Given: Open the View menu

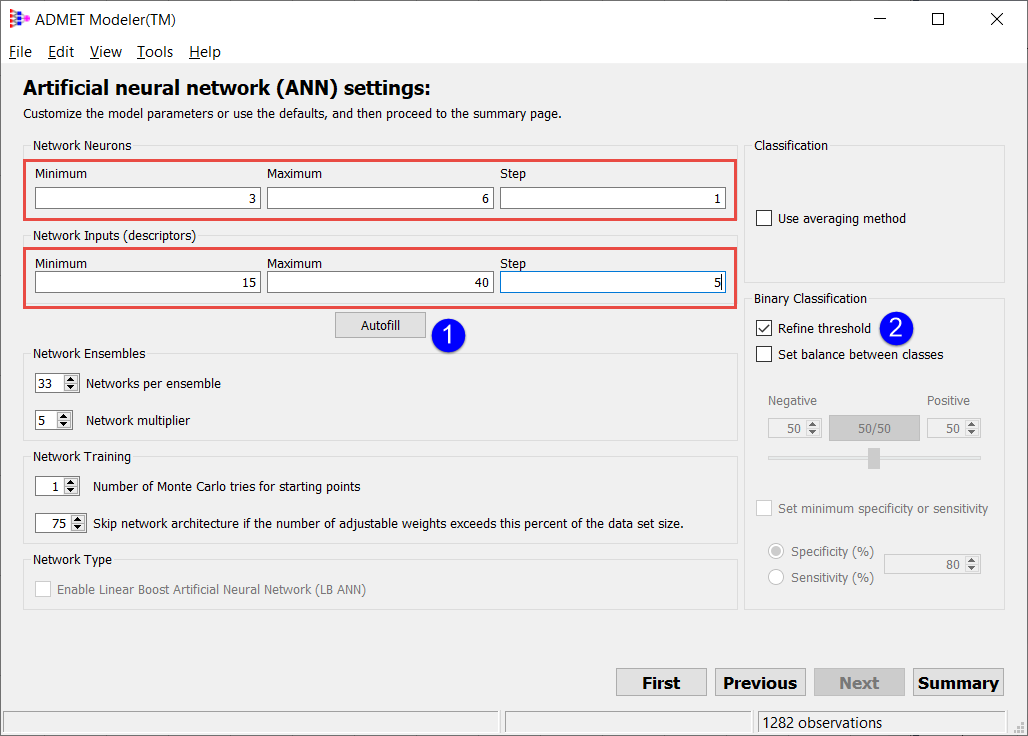Looking at the screenshot, I should point(106,52).
